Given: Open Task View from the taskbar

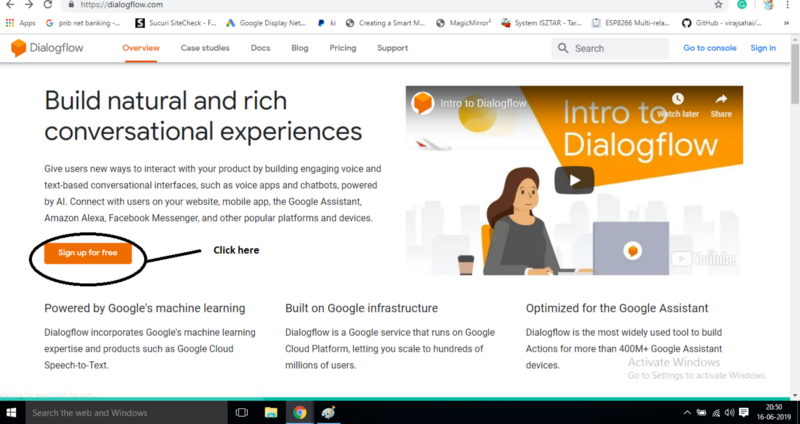Looking at the screenshot, I should coord(242,412).
